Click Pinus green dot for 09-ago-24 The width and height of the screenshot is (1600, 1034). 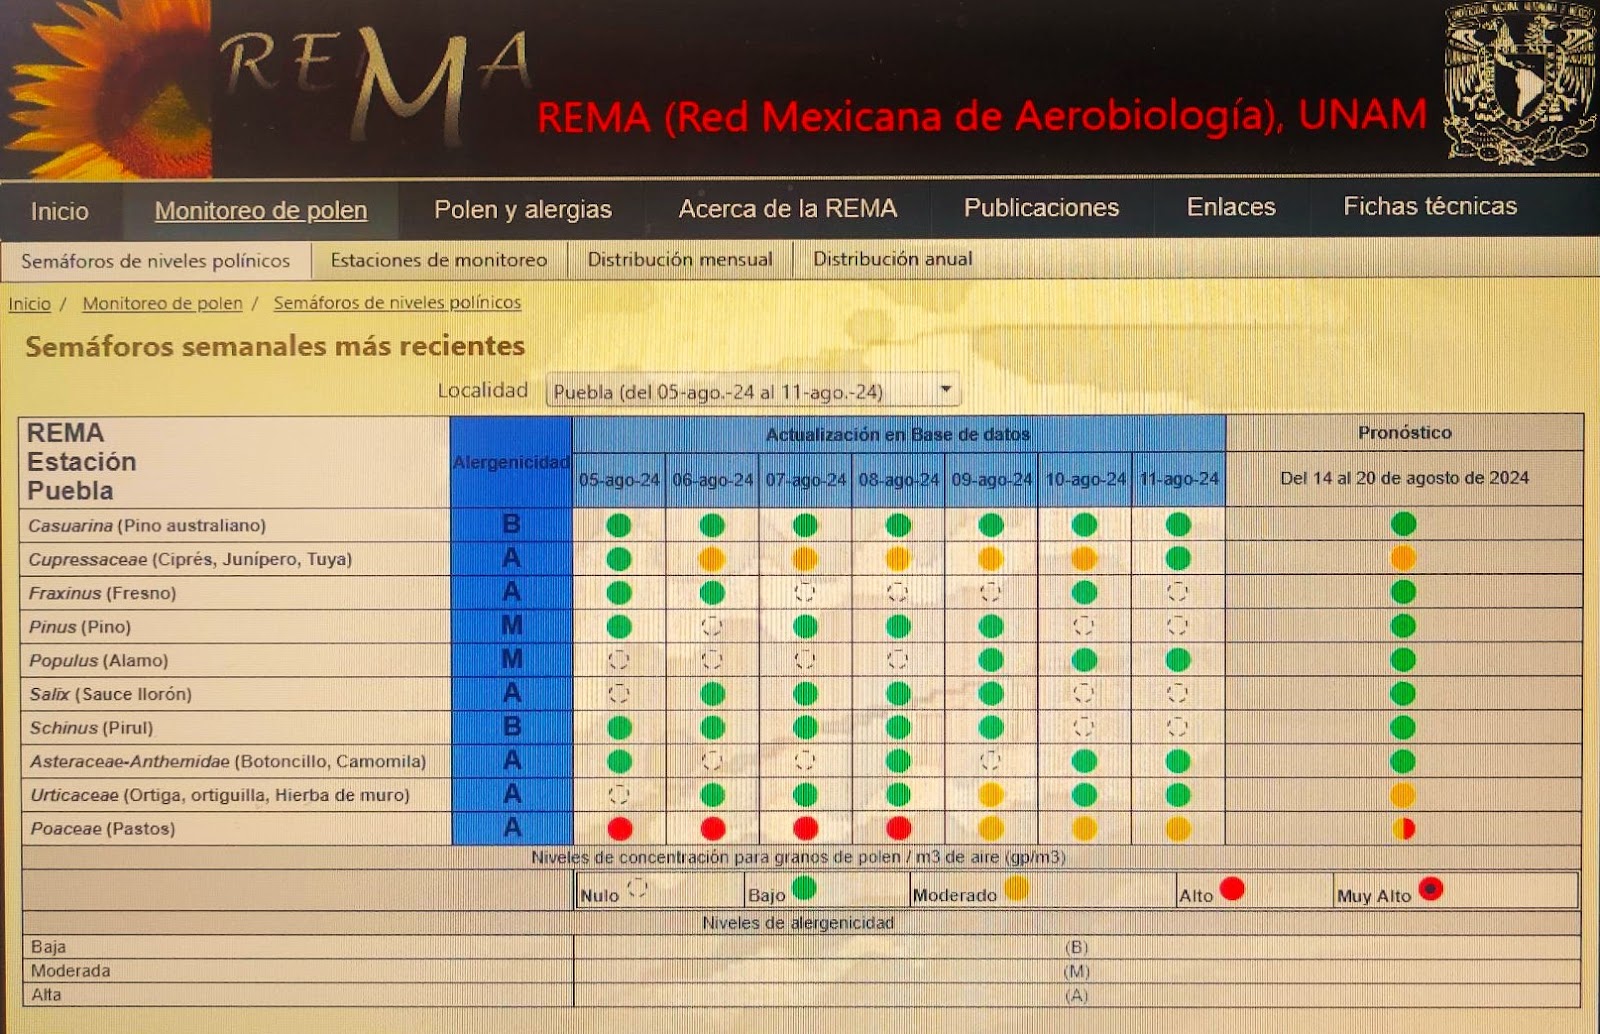click(x=991, y=626)
